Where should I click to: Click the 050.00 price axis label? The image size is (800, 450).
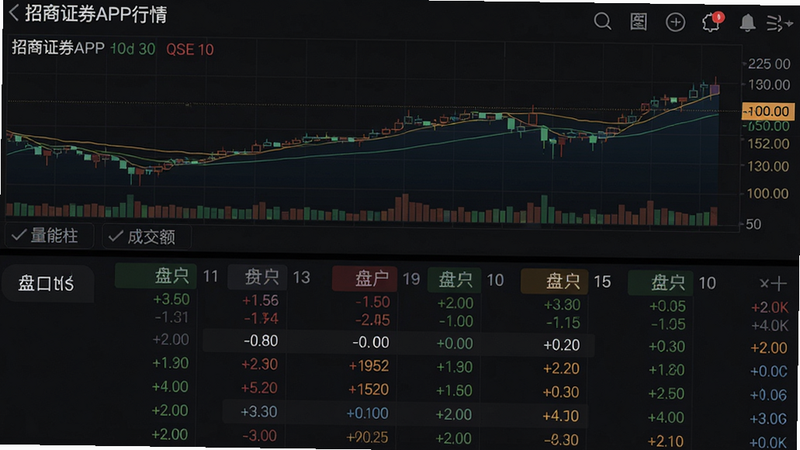pyautogui.click(x=768, y=126)
